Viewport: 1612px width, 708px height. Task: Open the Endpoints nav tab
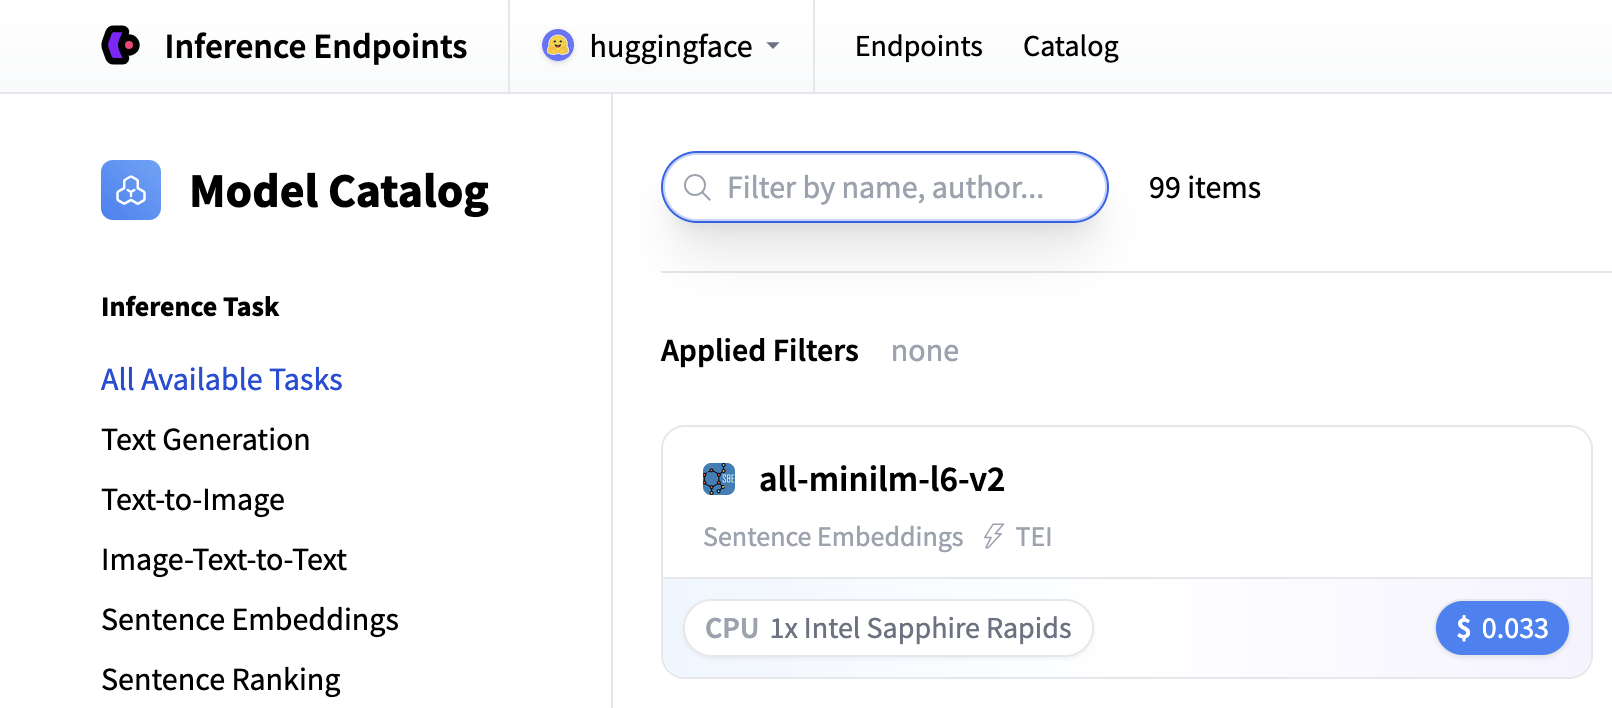pyautogui.click(x=918, y=46)
